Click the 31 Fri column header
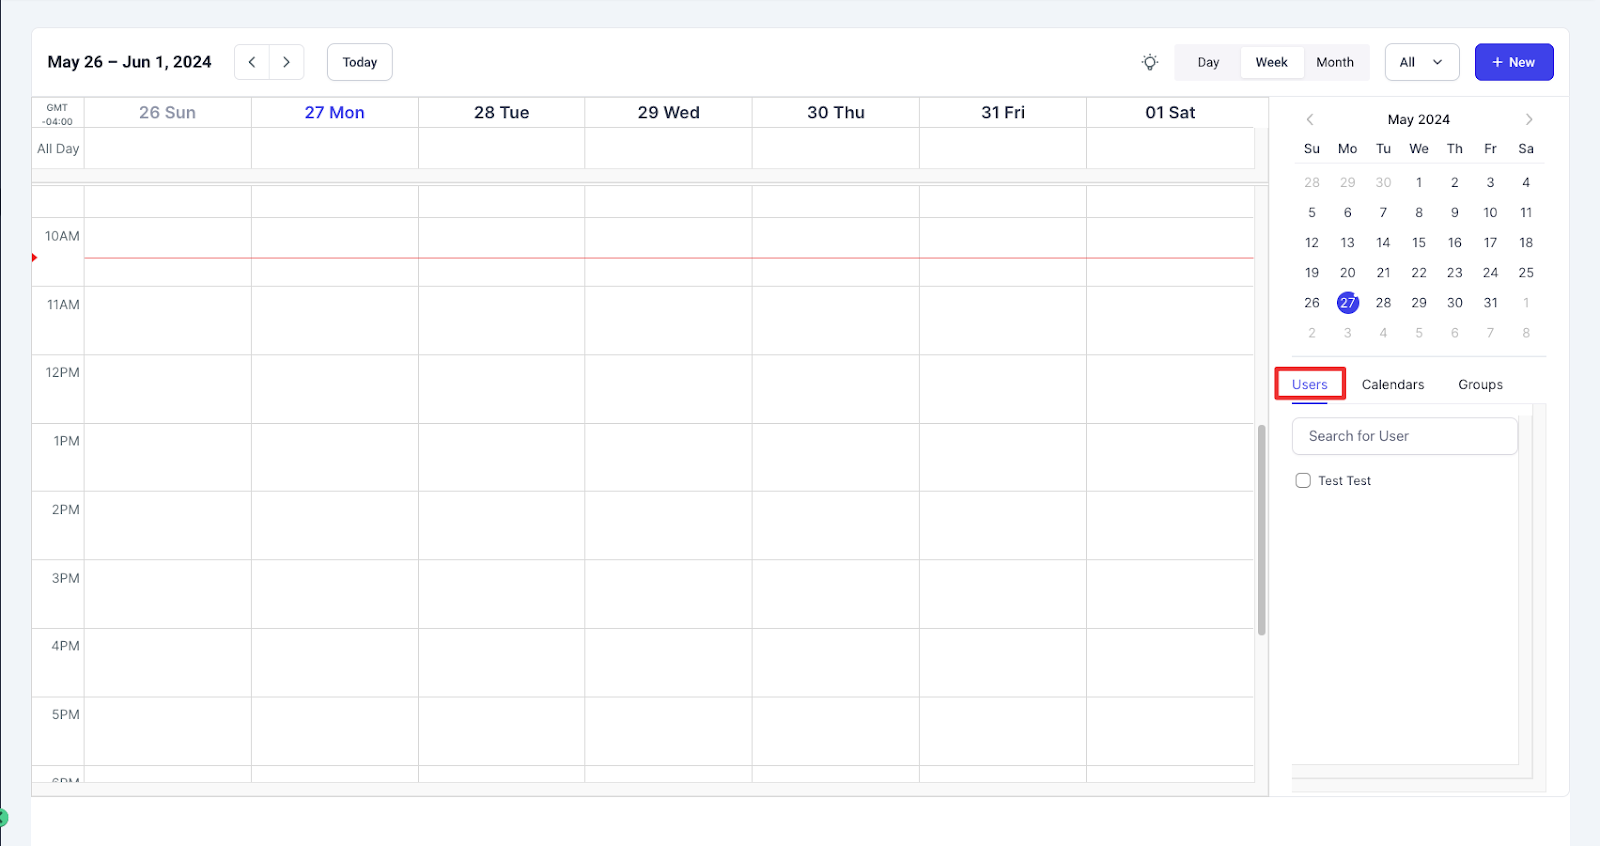This screenshot has height=846, width=1600. 1003,112
